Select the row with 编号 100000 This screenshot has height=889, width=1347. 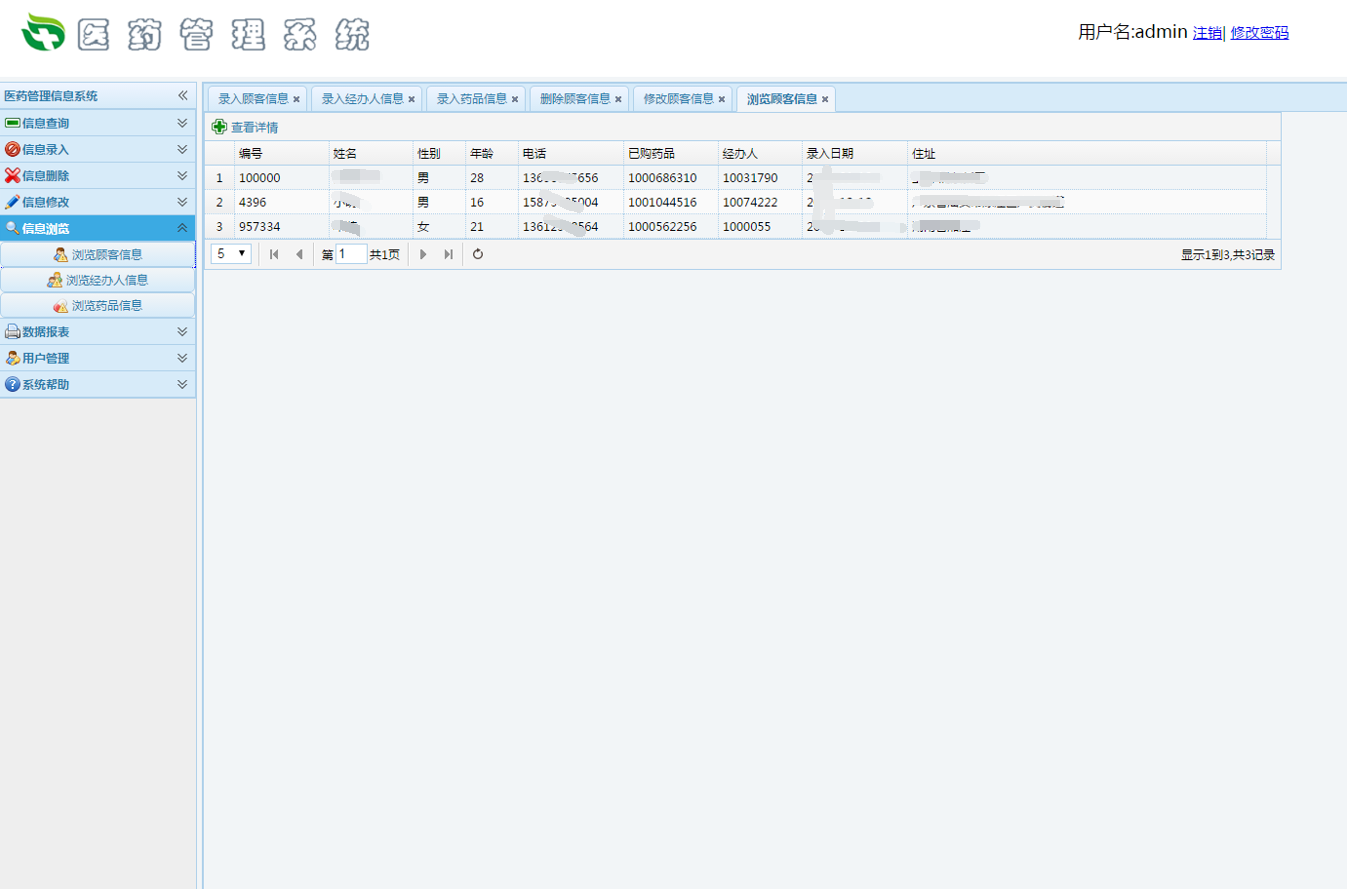pyautogui.click(x=736, y=178)
